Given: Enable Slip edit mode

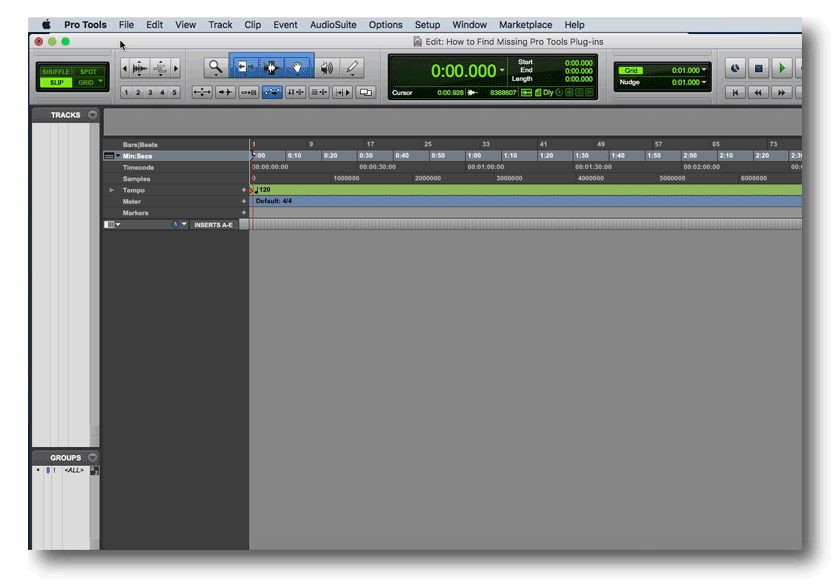Looking at the screenshot, I should pos(56,82).
